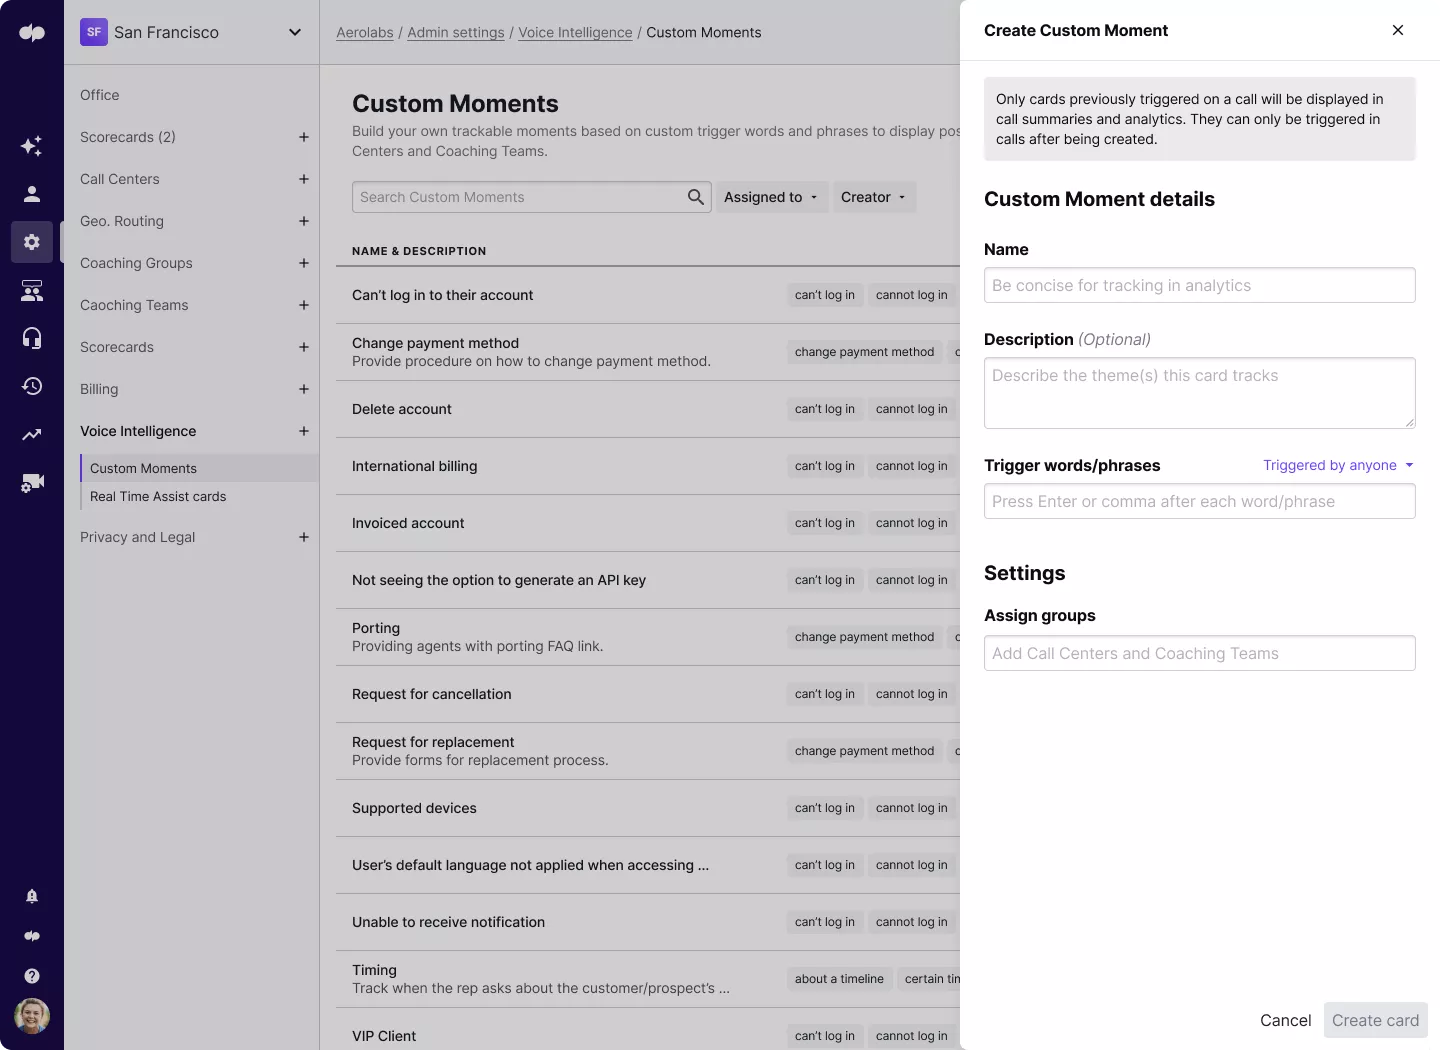
Task: Open the Support headset icon
Action: pyautogui.click(x=32, y=338)
